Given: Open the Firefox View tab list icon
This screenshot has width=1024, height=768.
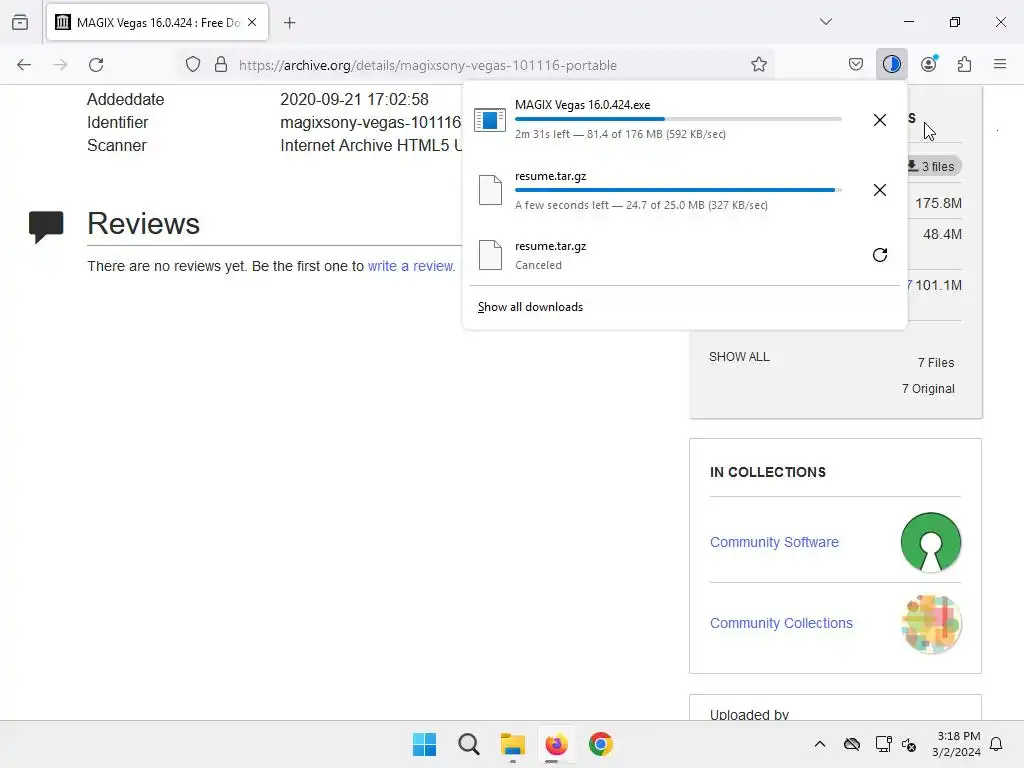Looking at the screenshot, I should point(20,22).
